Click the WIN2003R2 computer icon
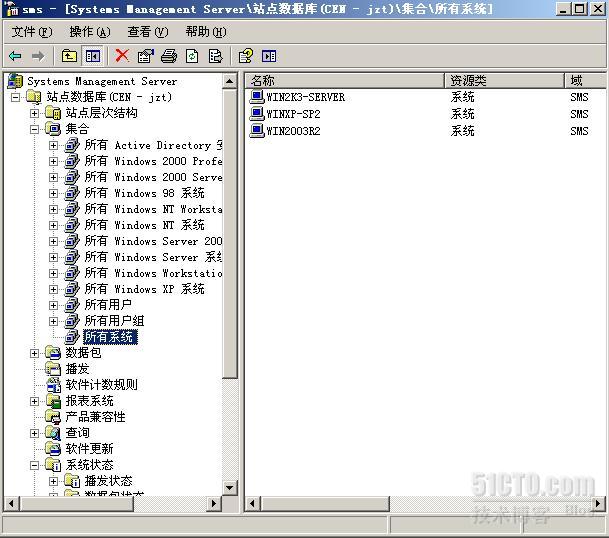The image size is (609, 538). (x=256, y=131)
